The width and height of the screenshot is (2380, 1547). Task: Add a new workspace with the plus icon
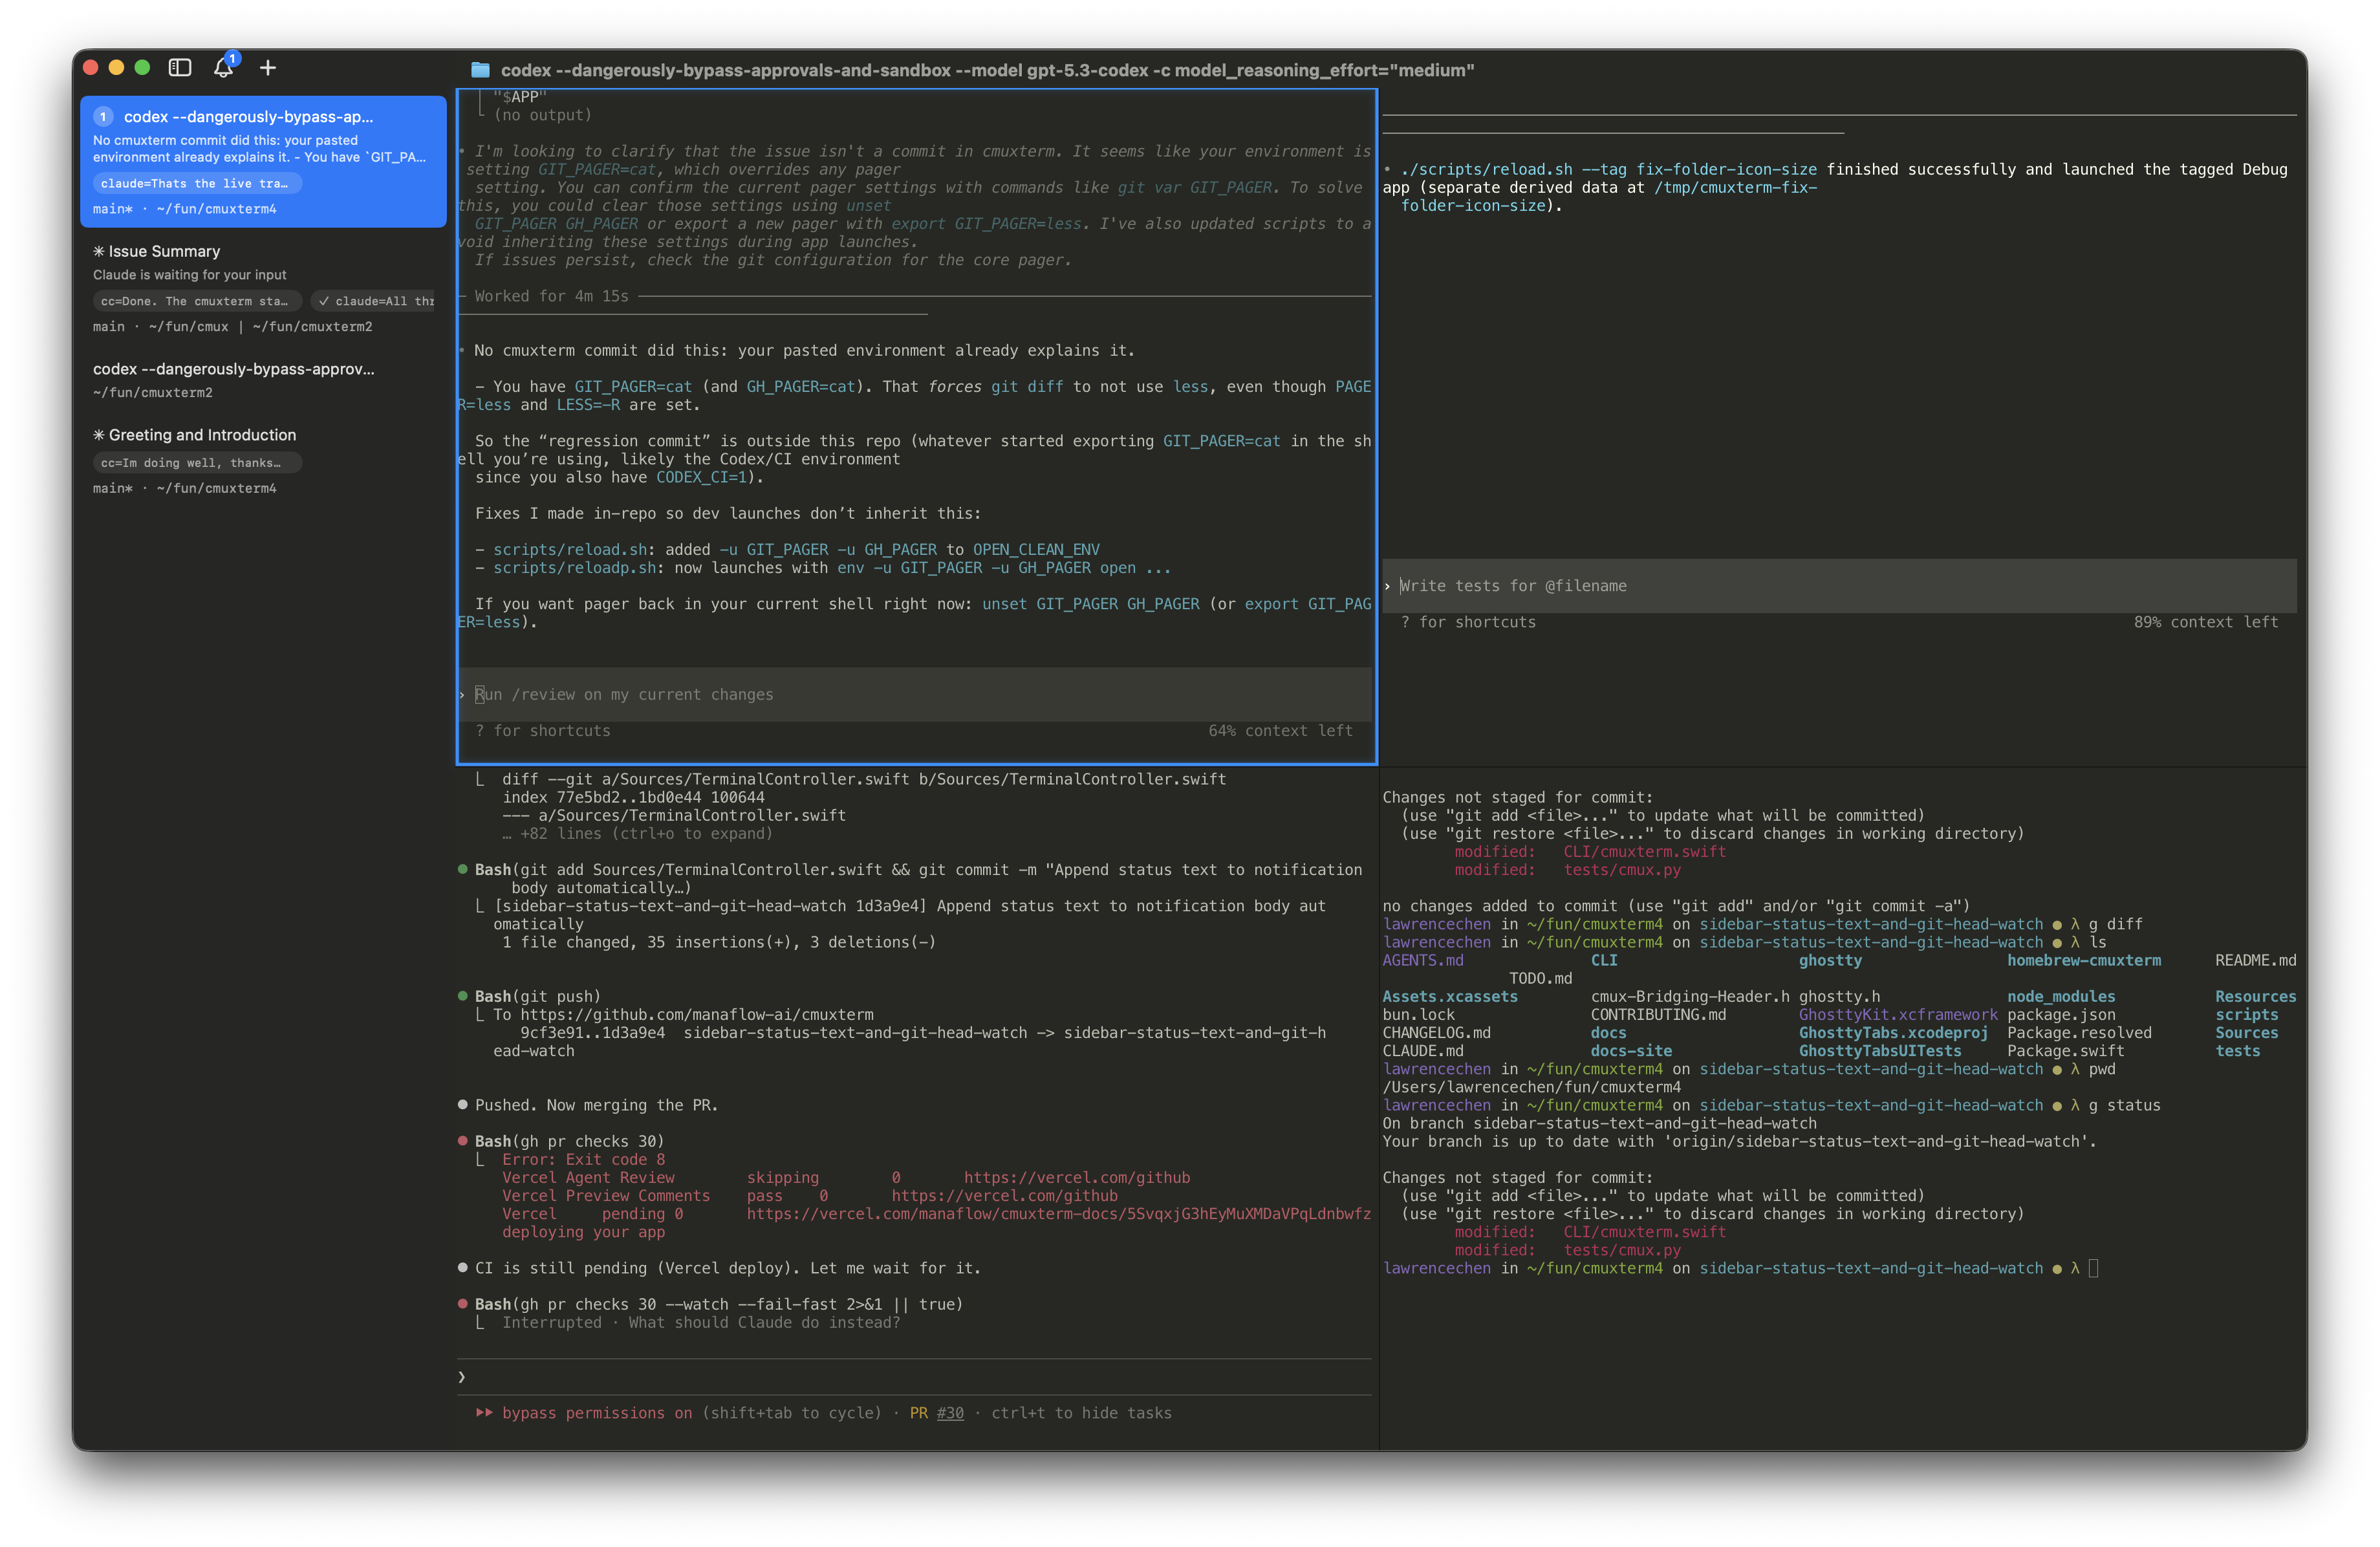268,67
